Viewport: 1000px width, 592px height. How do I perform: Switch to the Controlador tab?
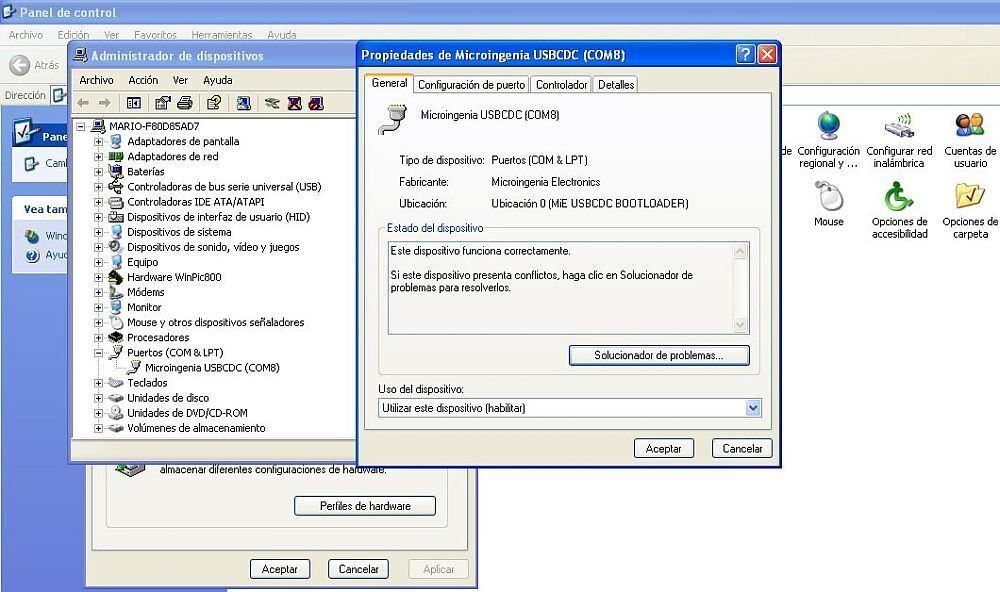561,85
